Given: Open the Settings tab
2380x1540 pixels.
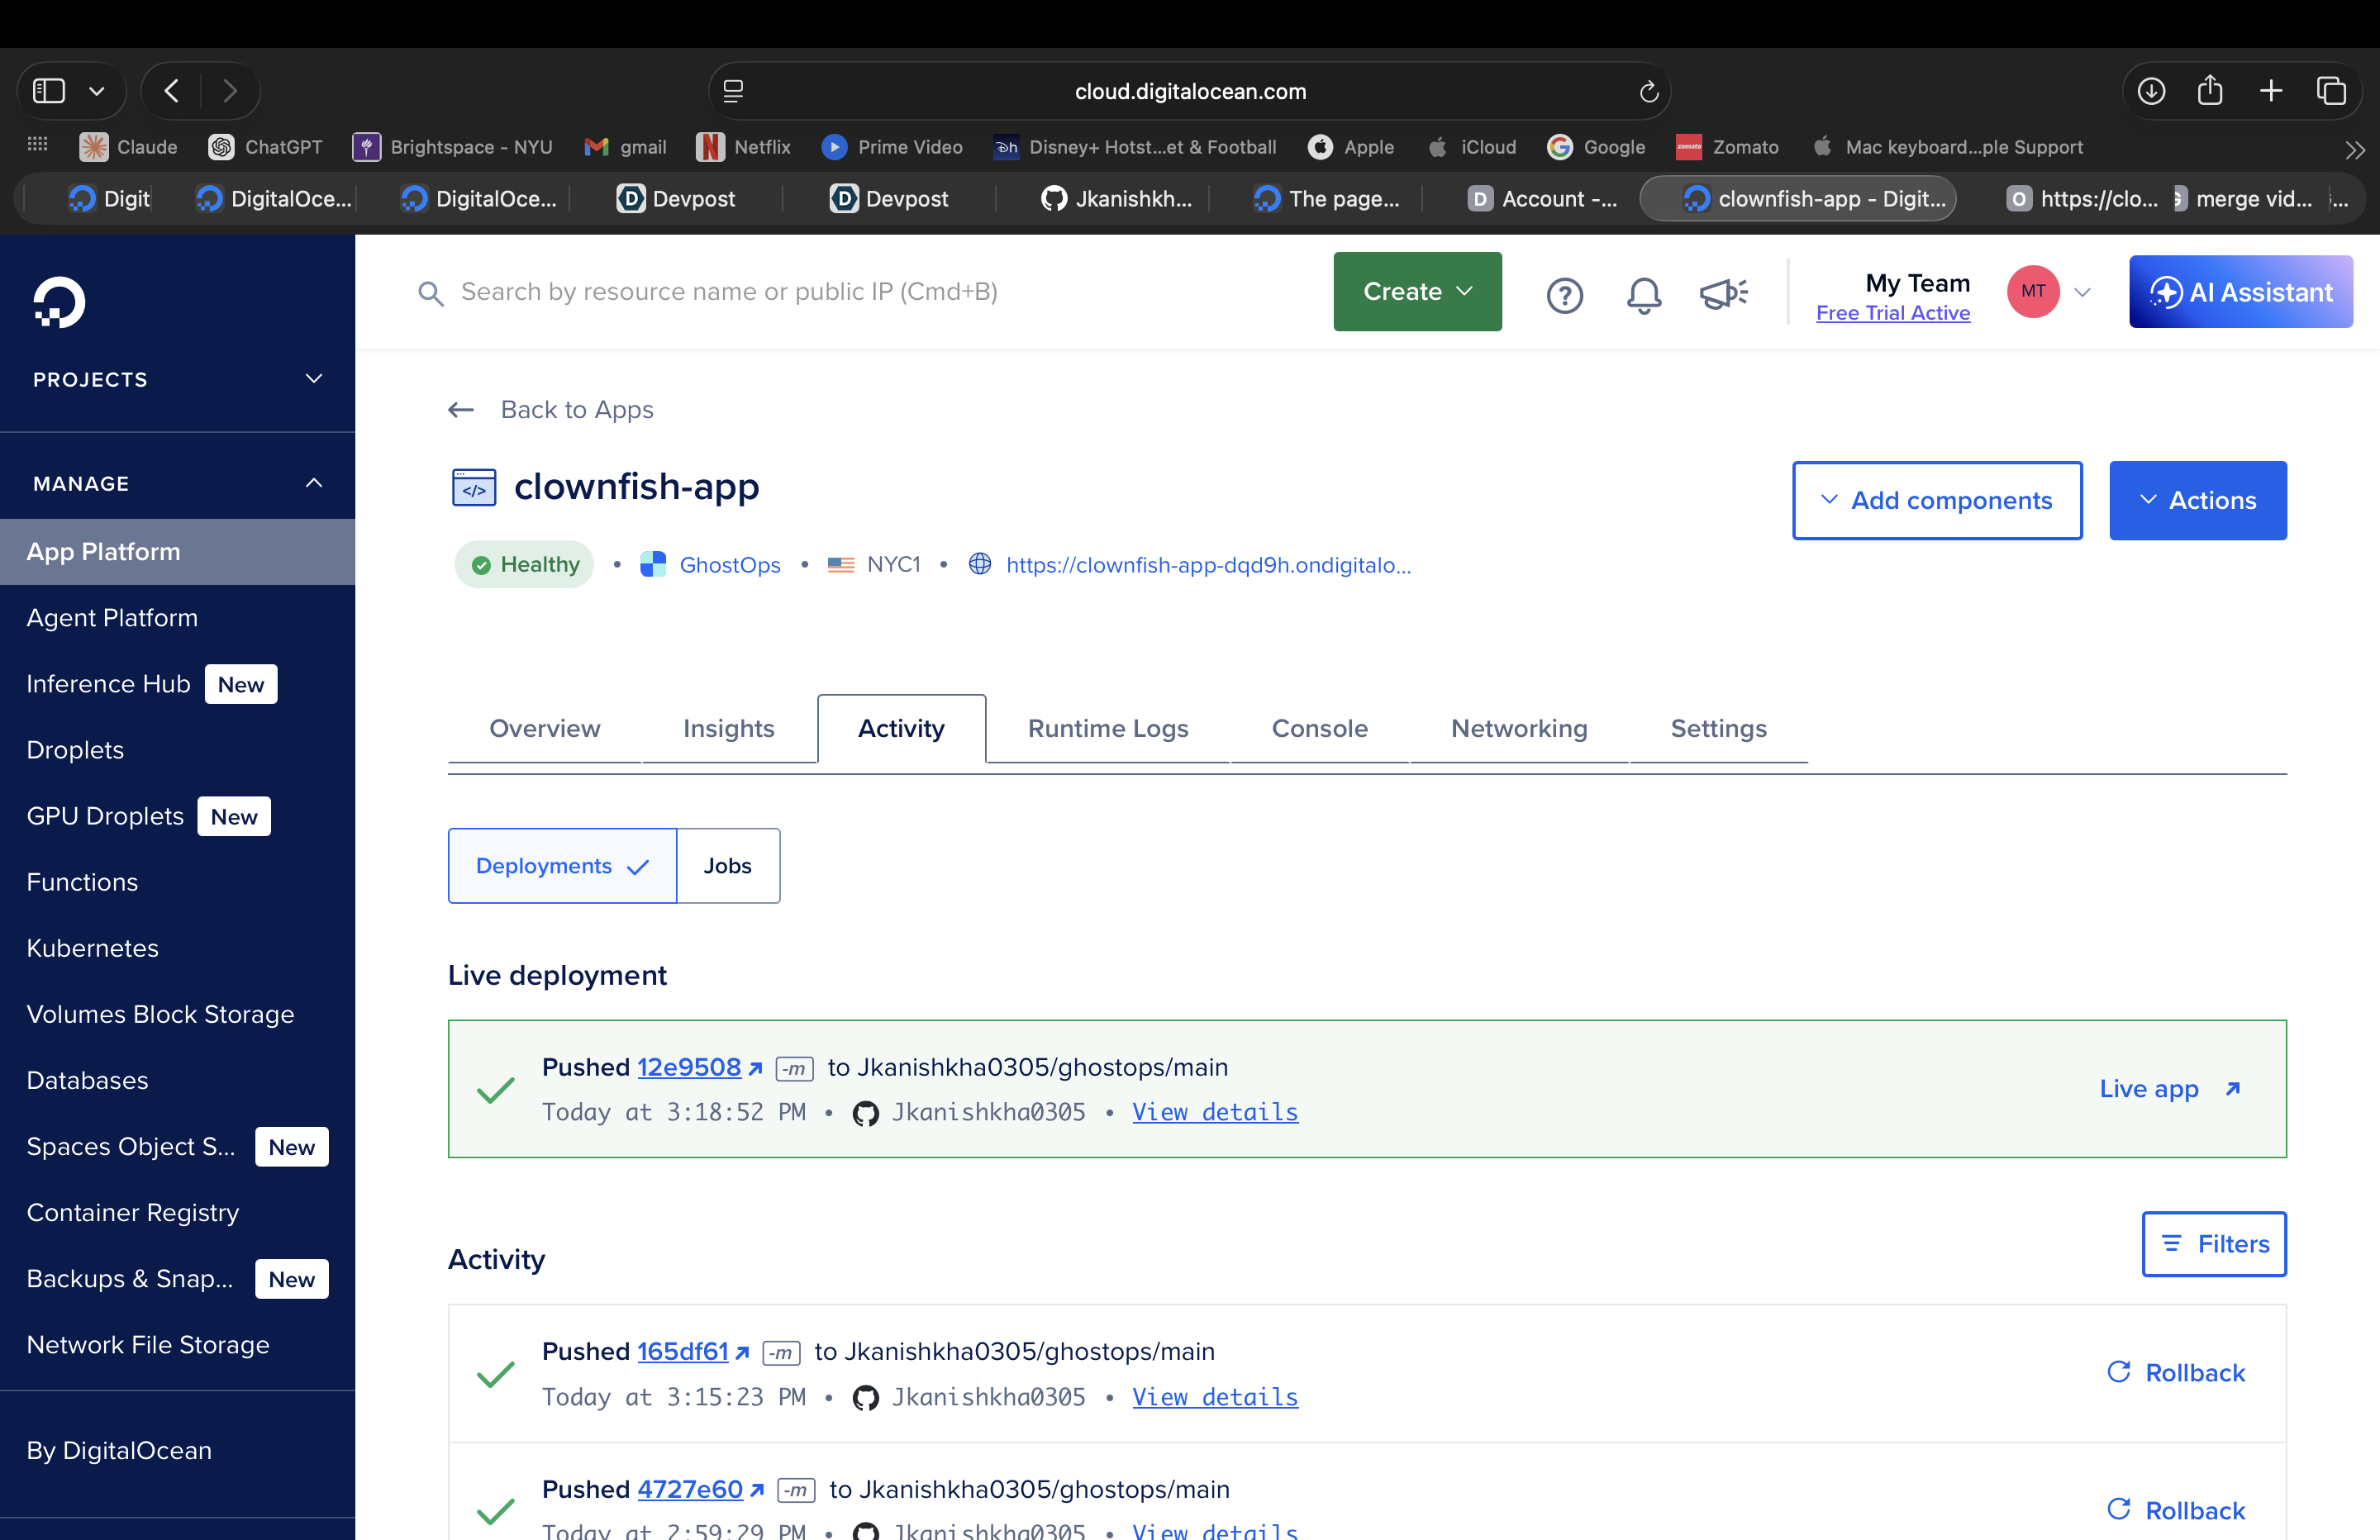Looking at the screenshot, I should tap(1718, 728).
